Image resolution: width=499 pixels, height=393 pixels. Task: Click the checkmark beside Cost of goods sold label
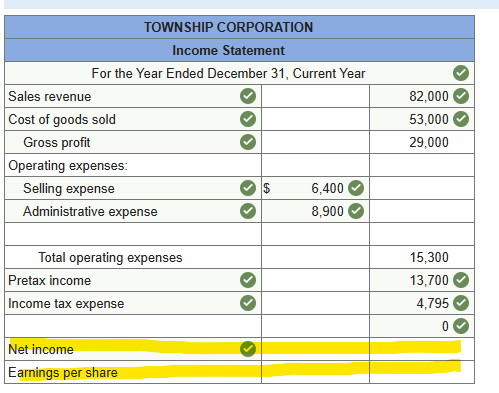pos(248,119)
